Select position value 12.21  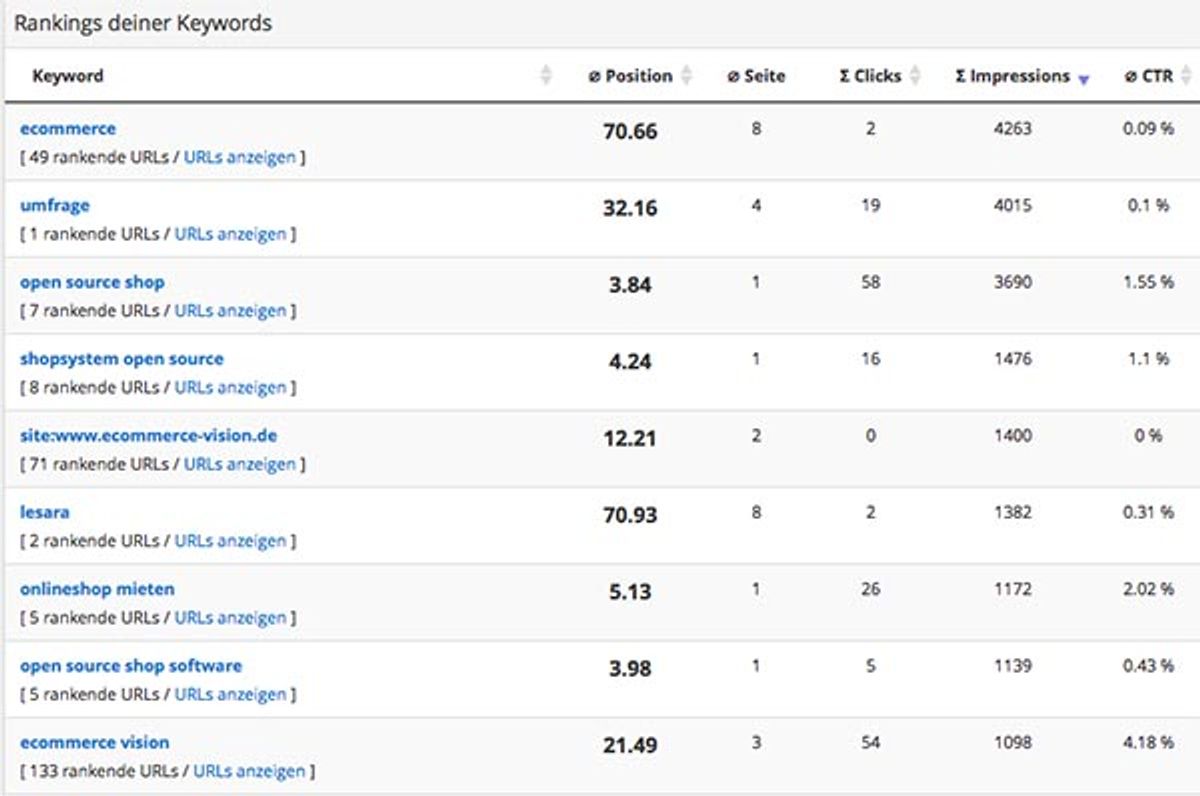click(x=630, y=438)
